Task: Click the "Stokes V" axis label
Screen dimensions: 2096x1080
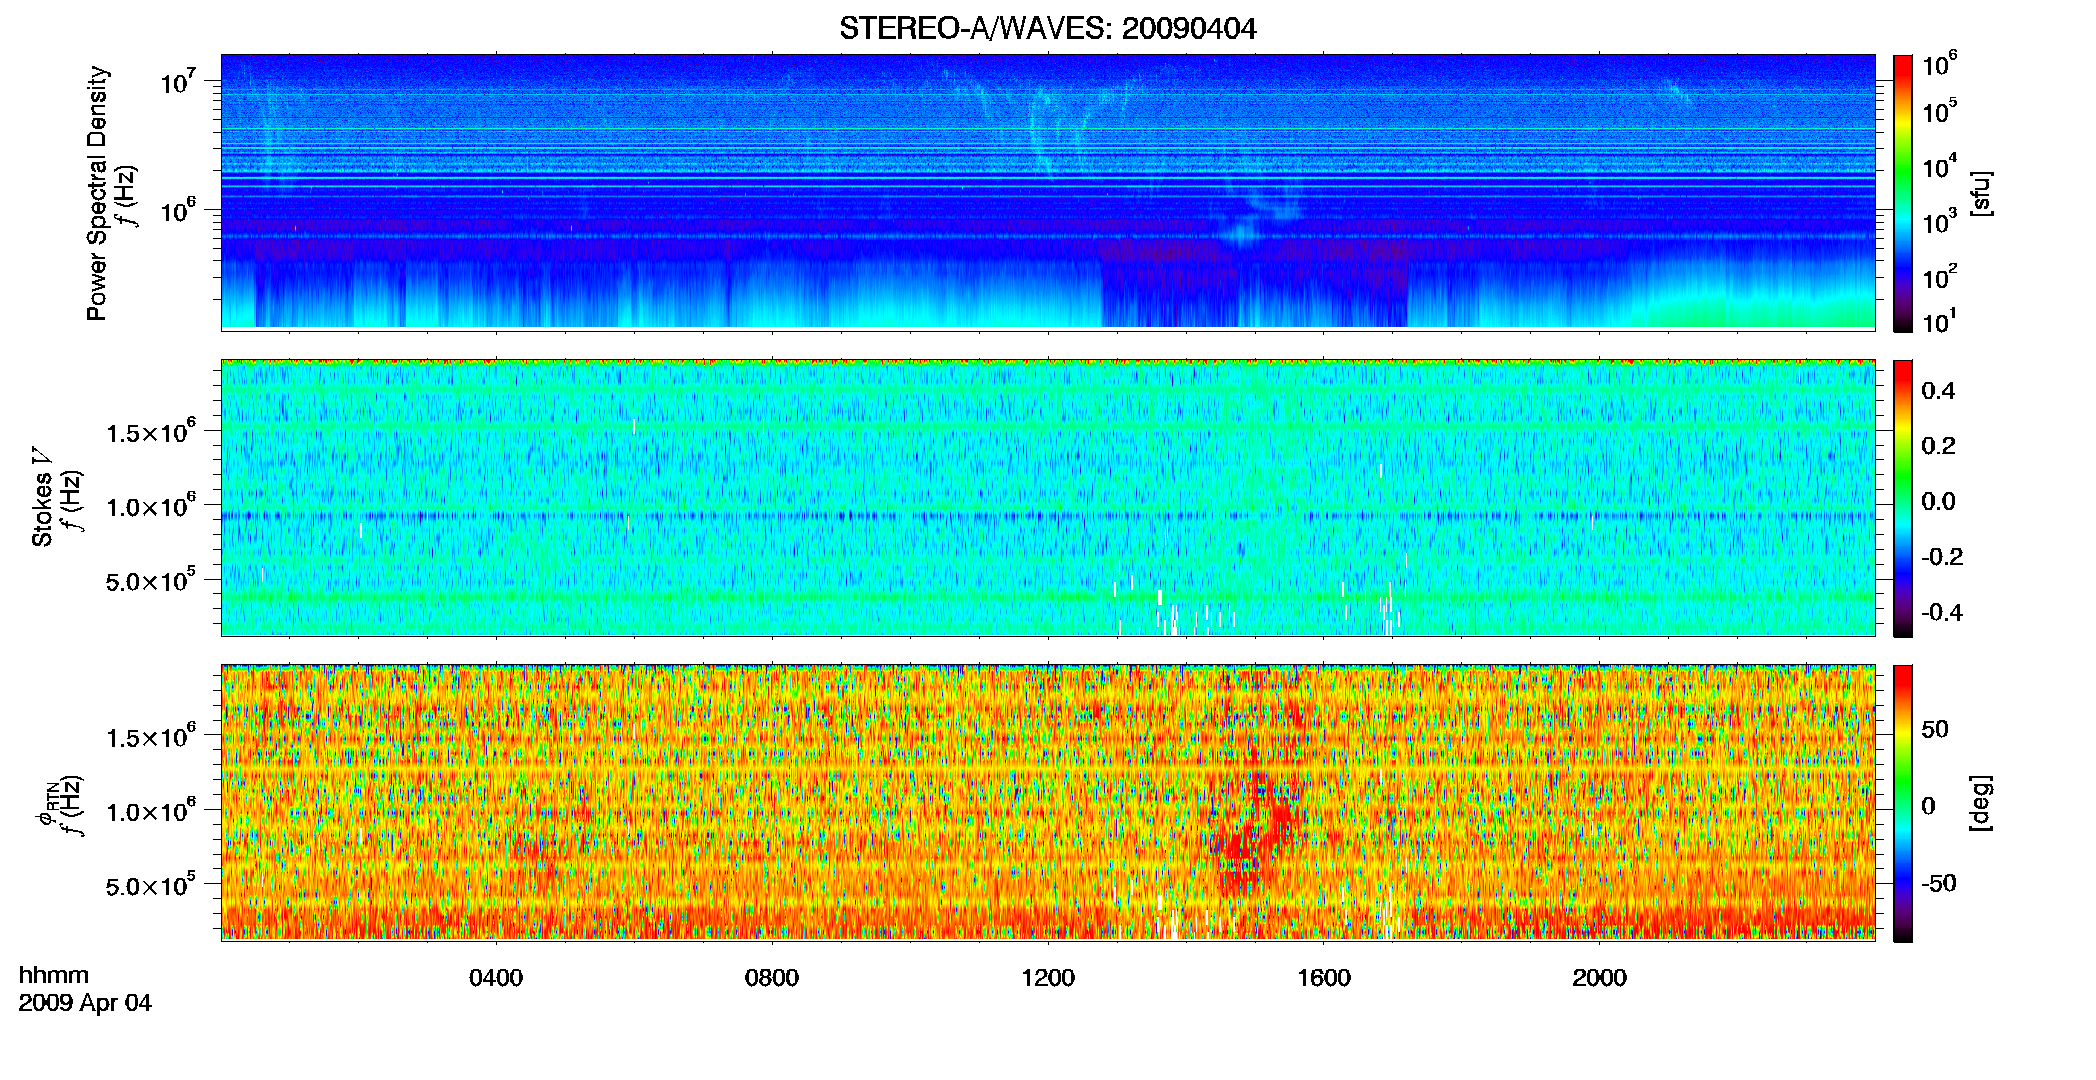Action: coord(42,497)
